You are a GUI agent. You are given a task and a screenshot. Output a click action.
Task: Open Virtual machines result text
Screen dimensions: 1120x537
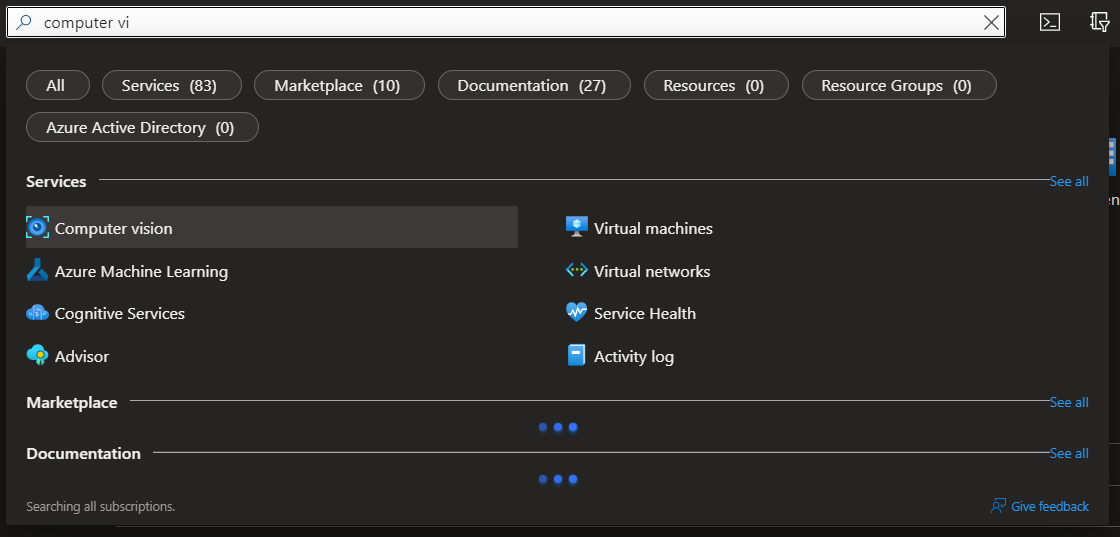tap(654, 229)
